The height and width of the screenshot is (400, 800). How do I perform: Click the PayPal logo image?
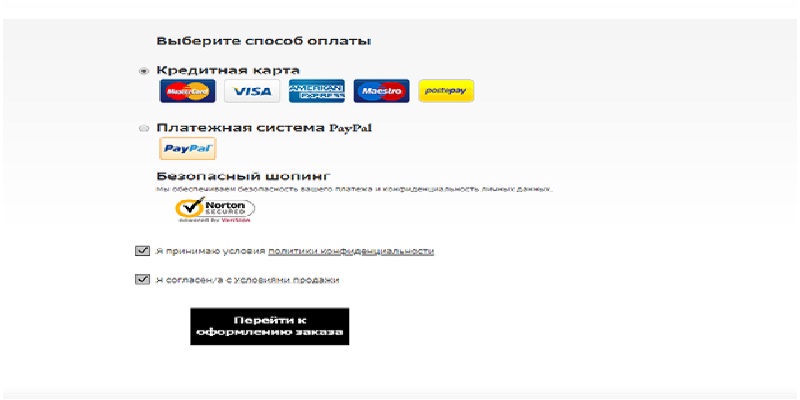pyautogui.click(x=188, y=148)
